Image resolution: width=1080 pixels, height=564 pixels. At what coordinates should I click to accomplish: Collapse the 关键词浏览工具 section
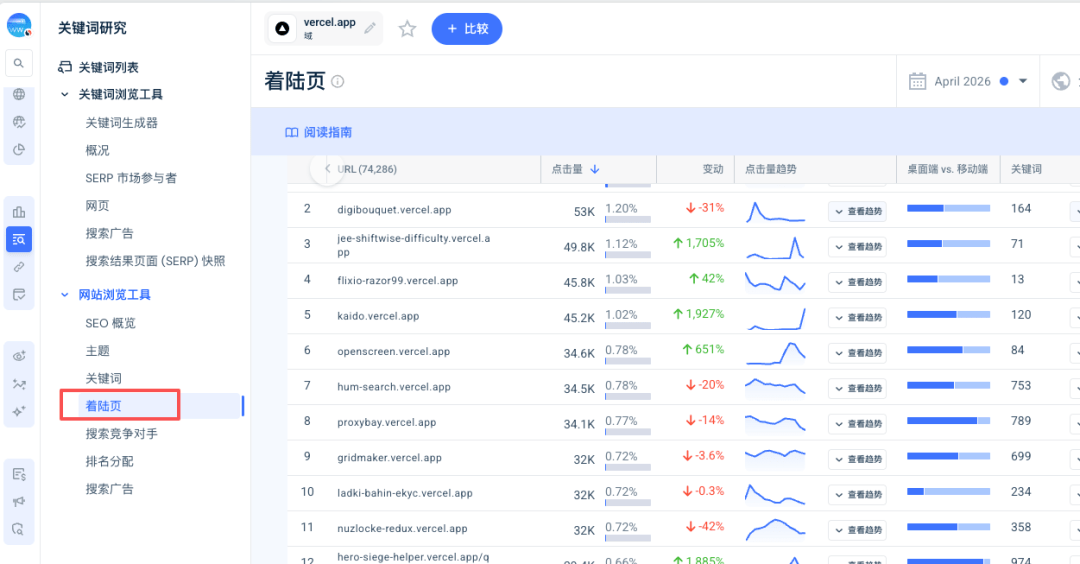pos(65,94)
